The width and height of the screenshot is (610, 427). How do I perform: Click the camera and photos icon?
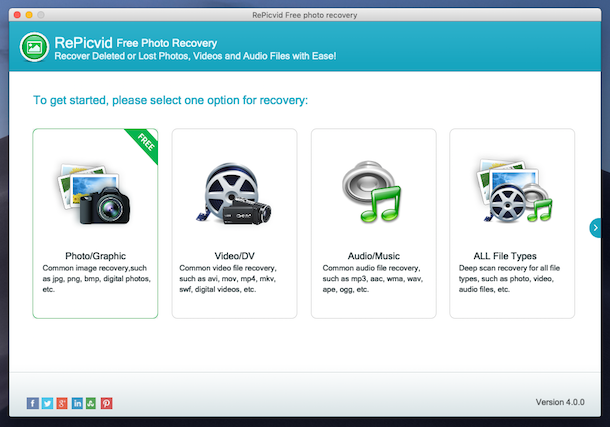click(x=94, y=194)
